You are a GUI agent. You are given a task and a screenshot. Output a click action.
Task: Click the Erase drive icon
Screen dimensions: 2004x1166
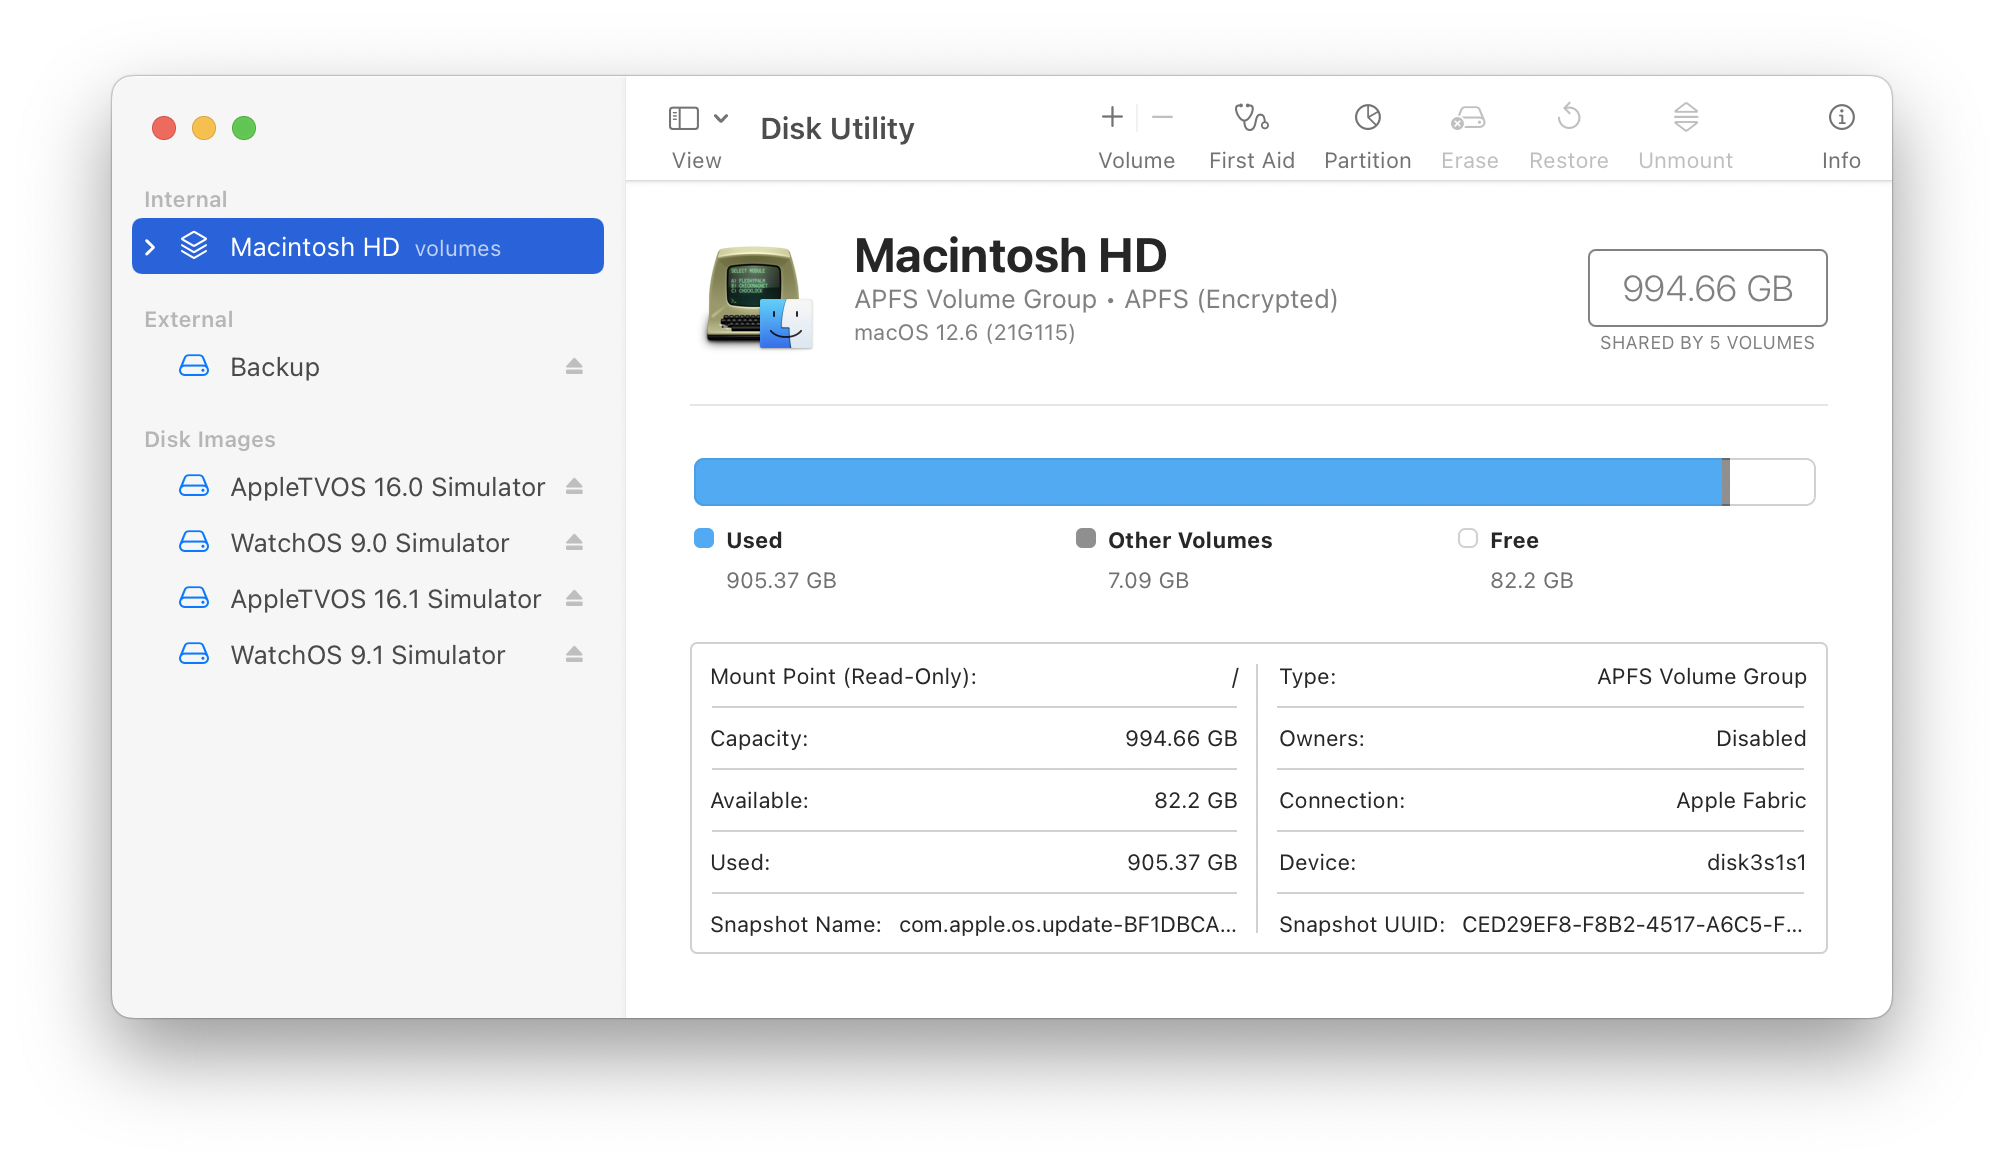click(1468, 118)
